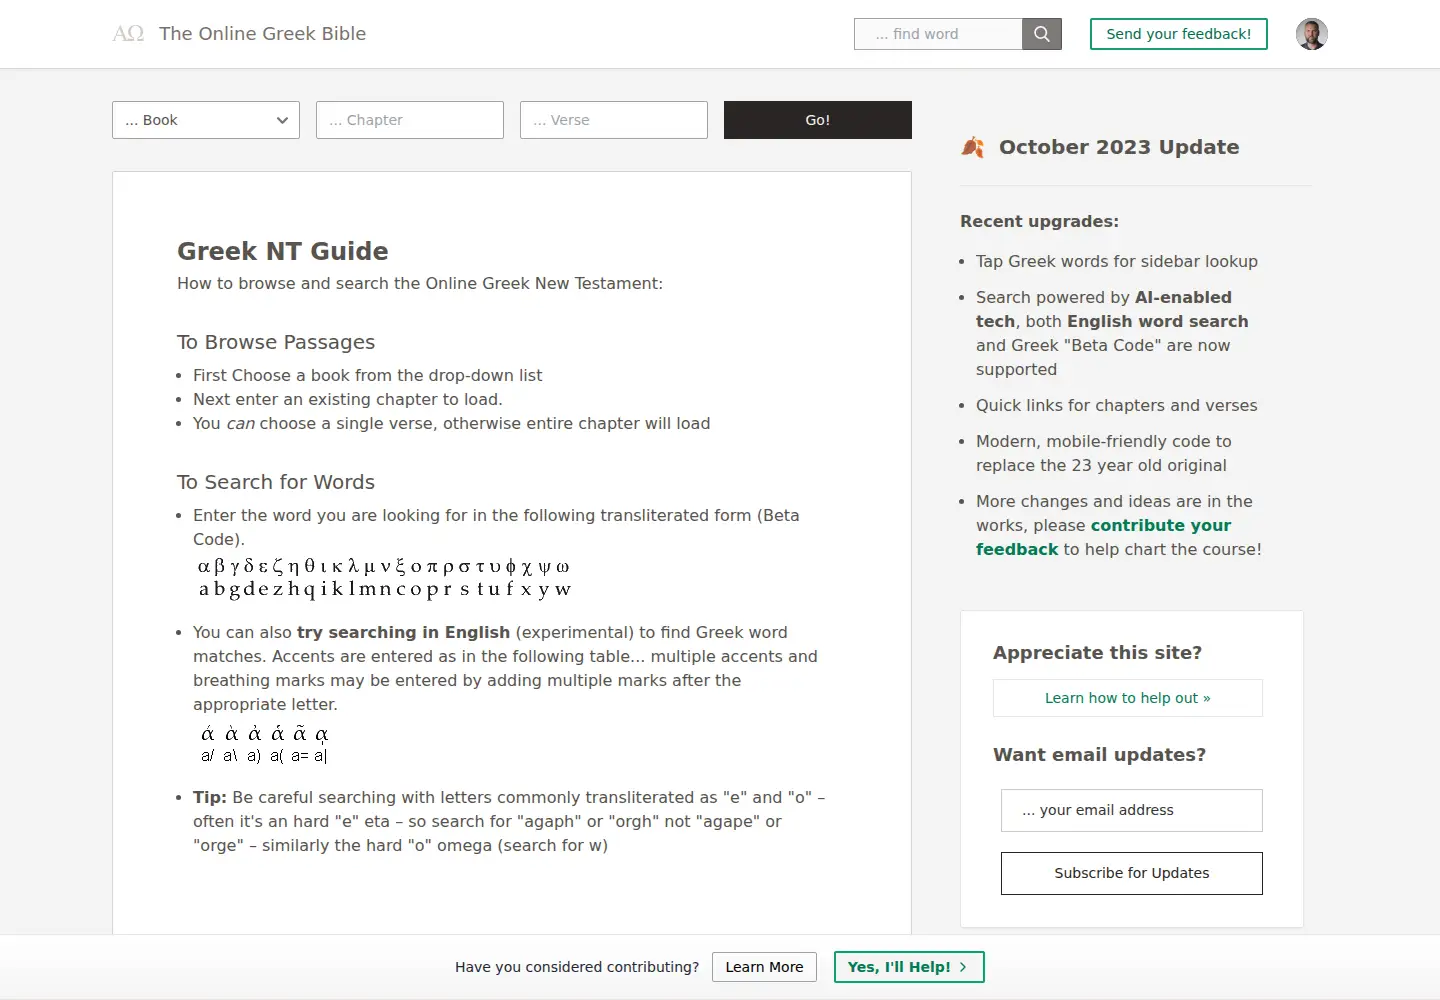The image size is (1440, 1000).
Task: Focus the Chapter input field
Action: pyautogui.click(x=410, y=120)
